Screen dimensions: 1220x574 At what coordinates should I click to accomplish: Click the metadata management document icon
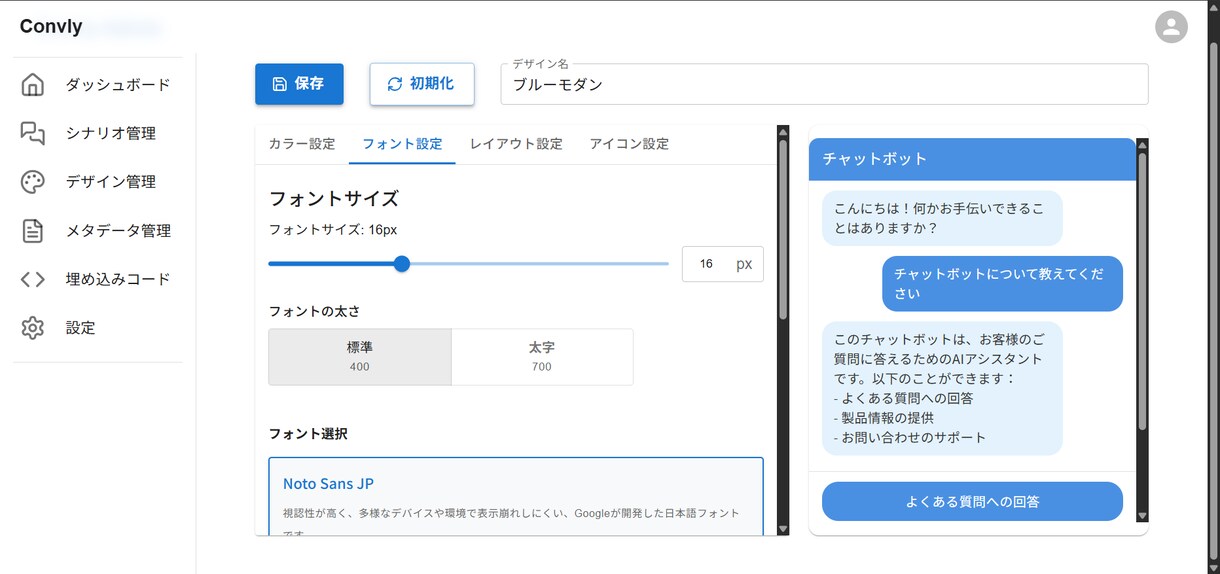click(x=33, y=231)
